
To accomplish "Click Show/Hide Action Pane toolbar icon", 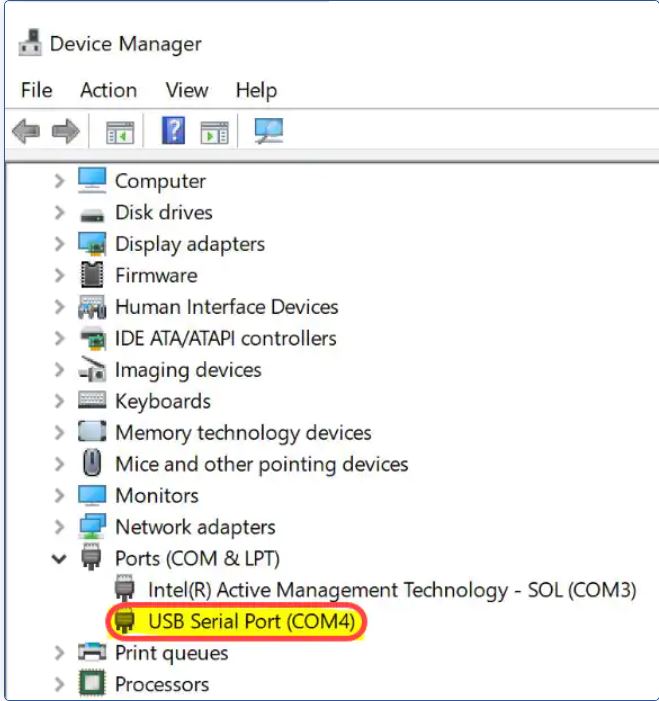I will (x=215, y=132).
